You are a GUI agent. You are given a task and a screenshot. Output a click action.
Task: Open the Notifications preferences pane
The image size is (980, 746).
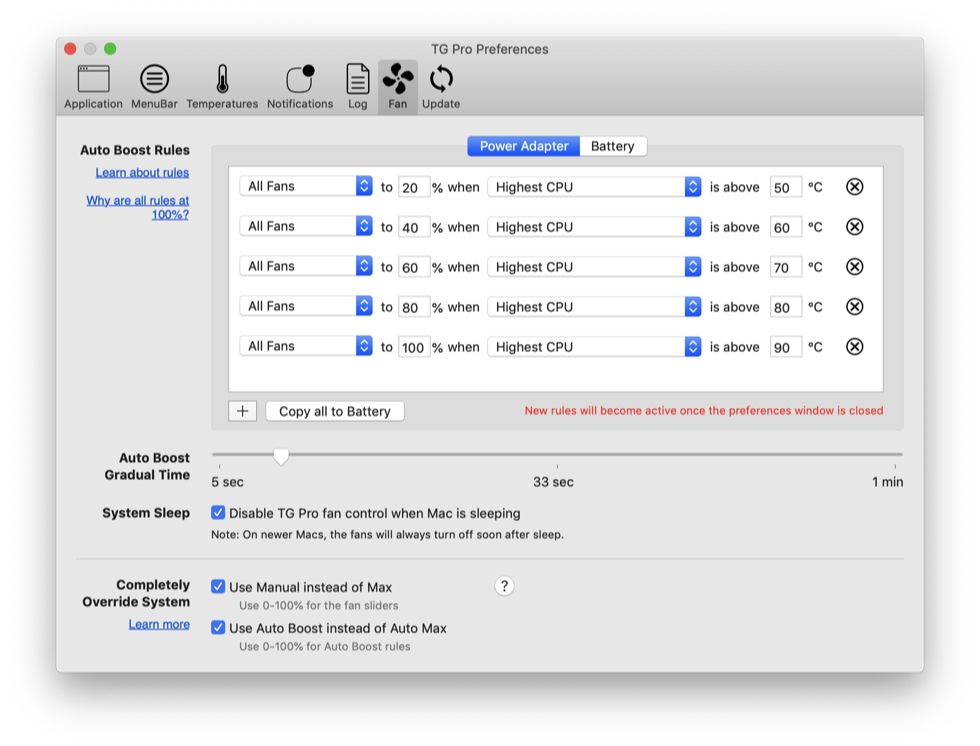coord(300,87)
